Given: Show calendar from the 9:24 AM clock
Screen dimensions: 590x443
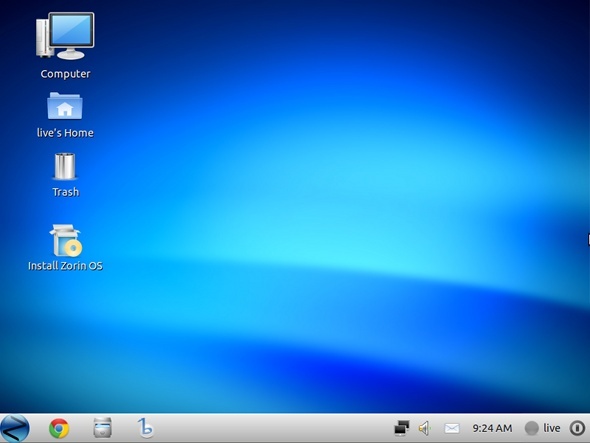Looking at the screenshot, I should click(492, 428).
